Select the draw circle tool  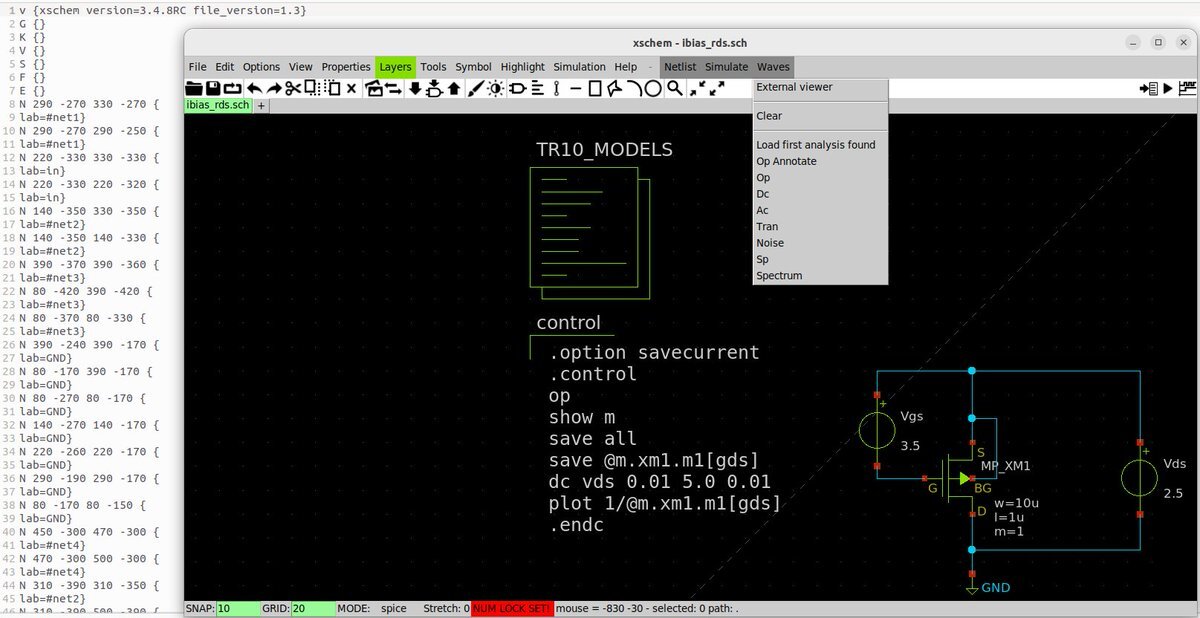coord(652,88)
